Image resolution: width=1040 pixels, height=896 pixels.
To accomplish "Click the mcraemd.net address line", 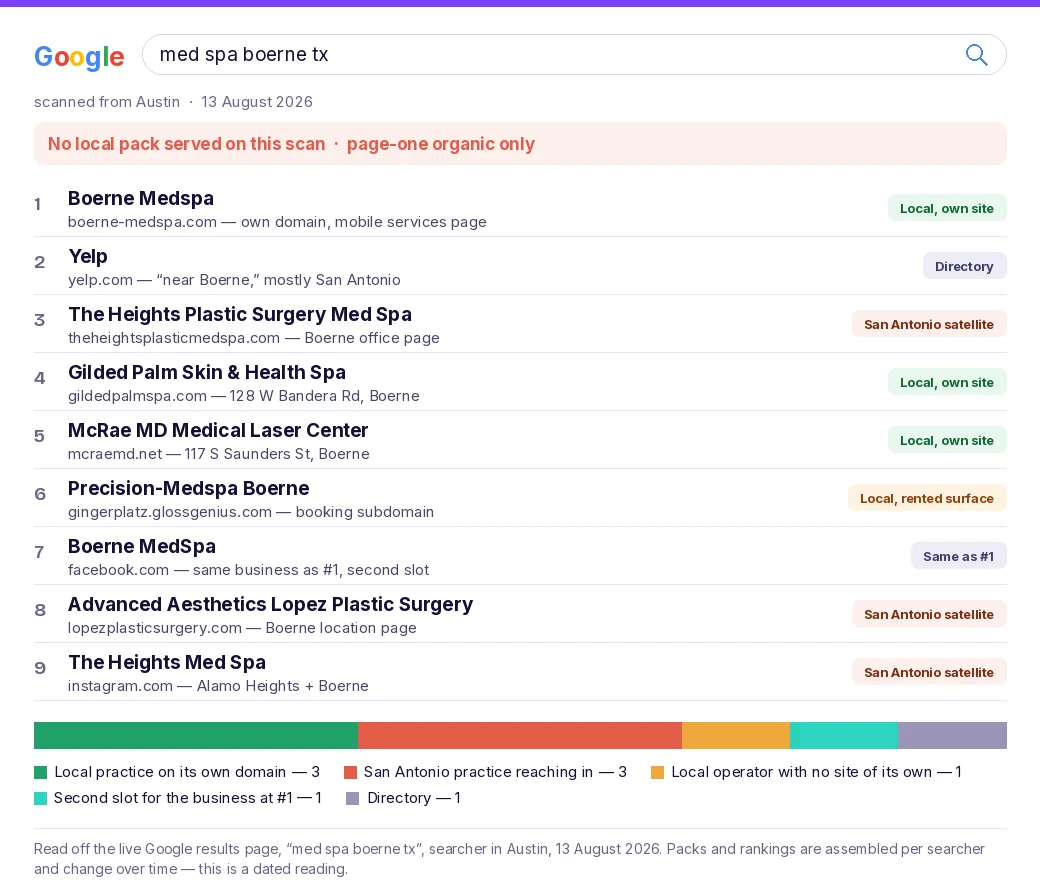I will pyautogui.click(x=218, y=454).
